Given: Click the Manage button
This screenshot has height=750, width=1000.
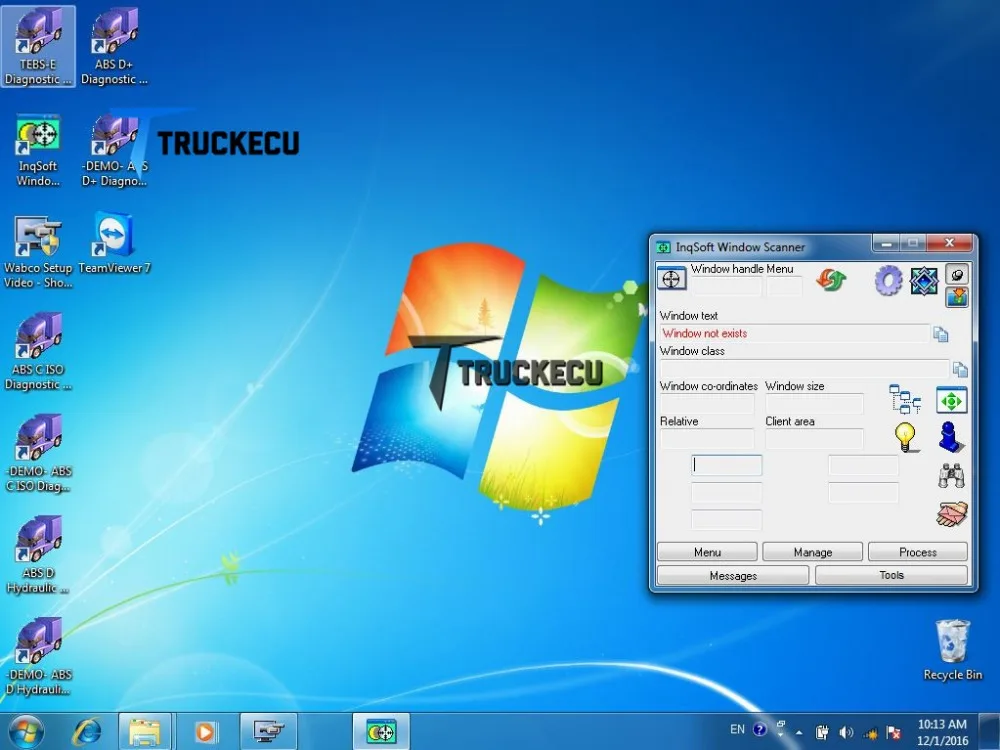Looking at the screenshot, I should pos(812,552).
